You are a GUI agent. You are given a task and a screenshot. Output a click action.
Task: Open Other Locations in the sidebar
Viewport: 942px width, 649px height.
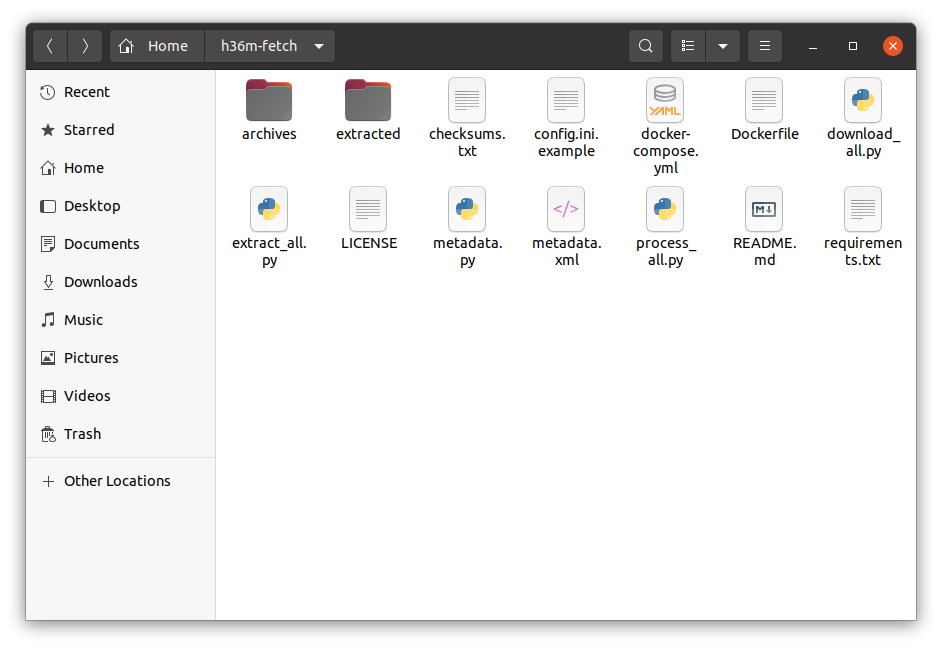click(120, 481)
